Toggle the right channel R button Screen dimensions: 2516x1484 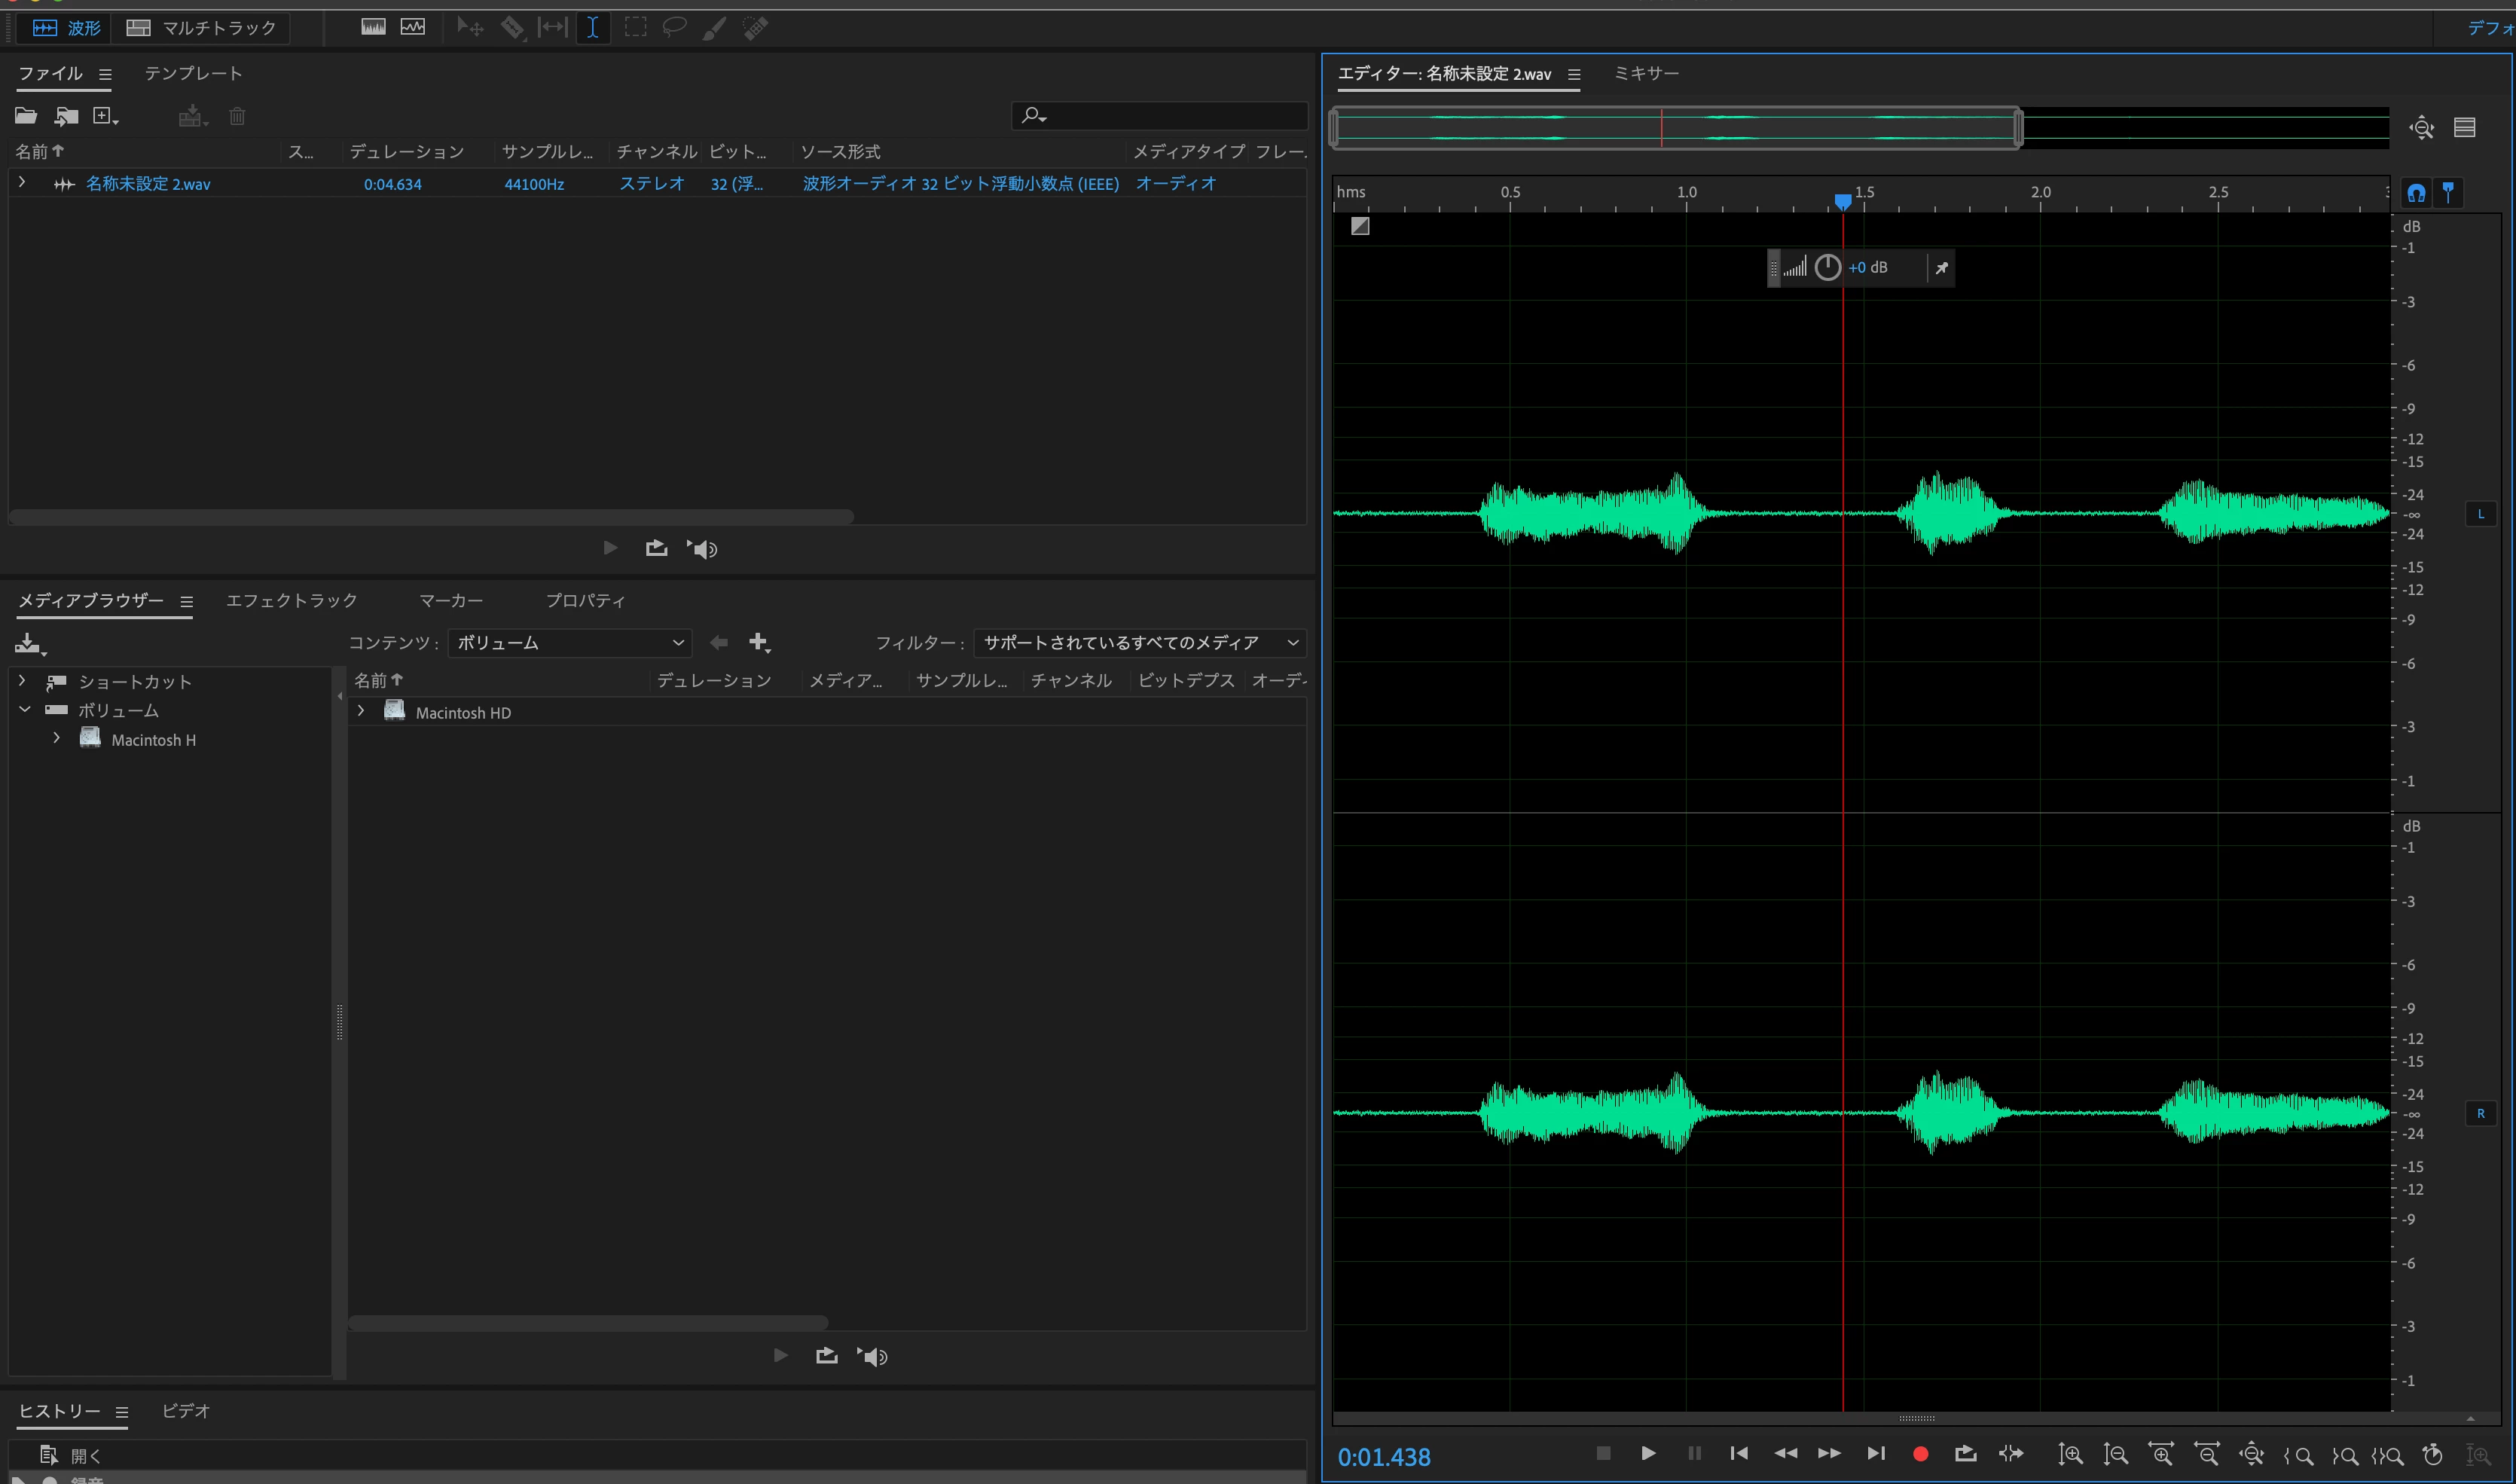pyautogui.click(x=2480, y=1113)
